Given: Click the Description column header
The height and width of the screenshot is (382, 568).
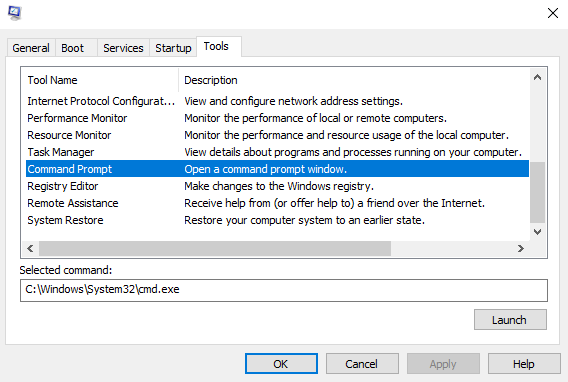Looking at the screenshot, I should pos(354,80).
